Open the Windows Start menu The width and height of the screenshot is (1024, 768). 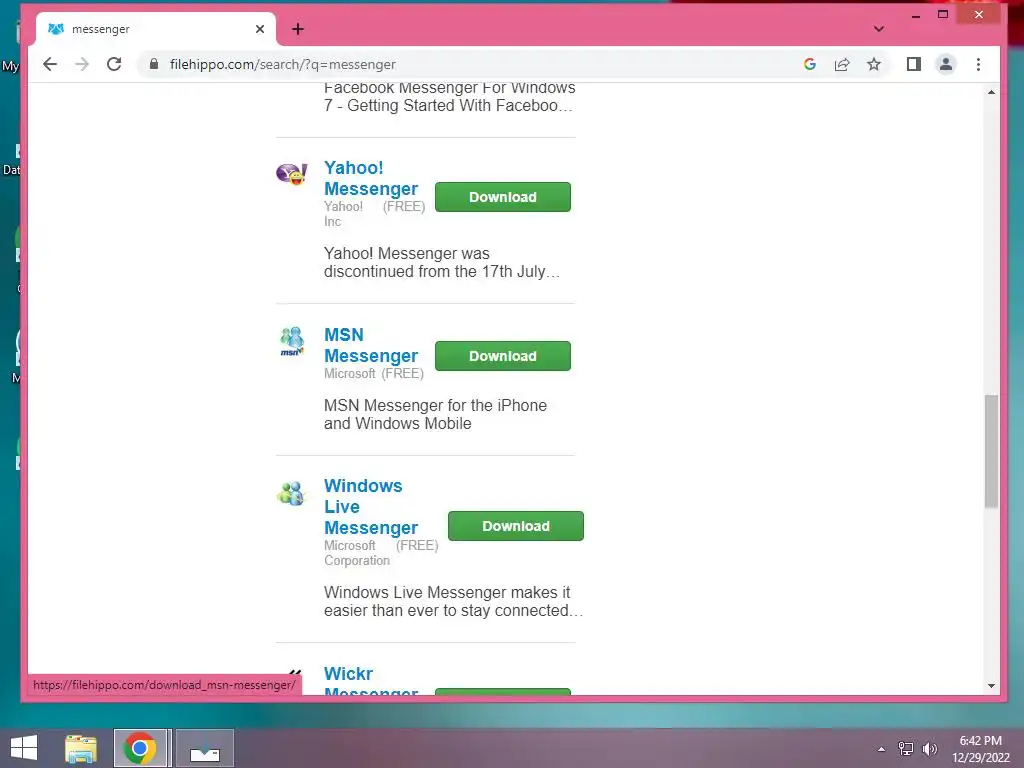tap(24, 748)
